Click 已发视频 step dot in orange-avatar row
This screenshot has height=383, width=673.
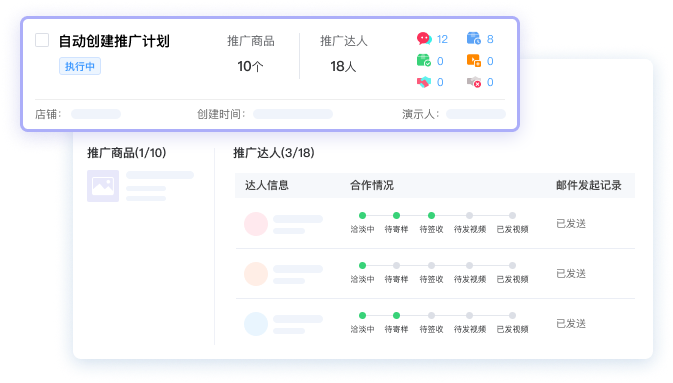pyautogui.click(x=512, y=265)
